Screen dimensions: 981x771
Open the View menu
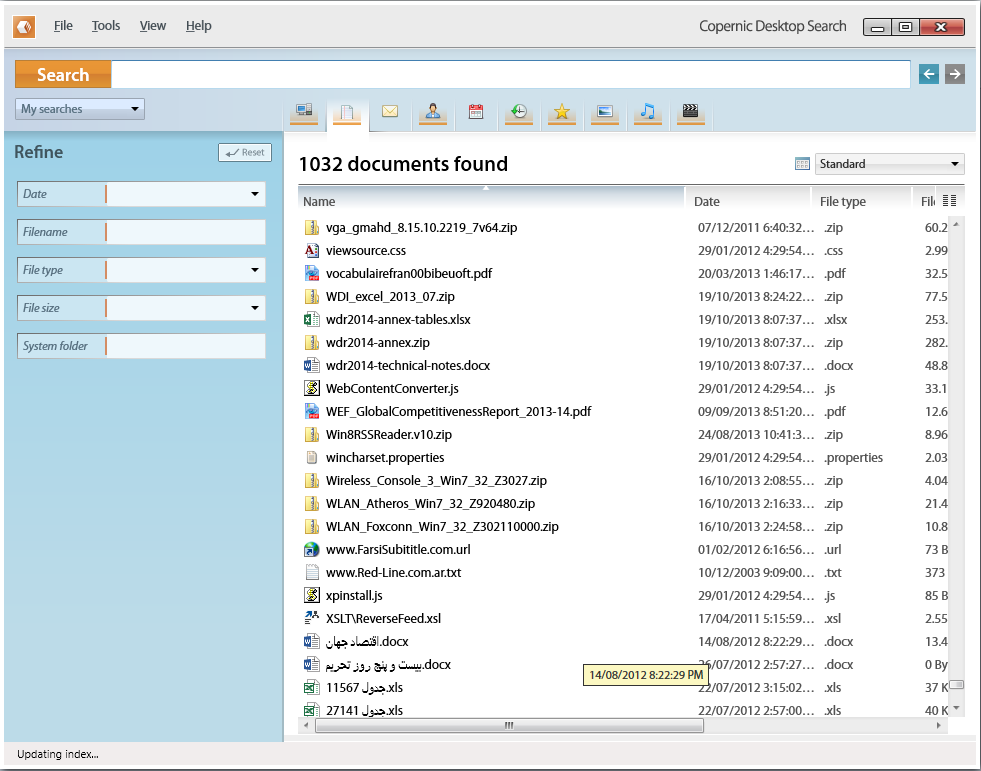153,26
